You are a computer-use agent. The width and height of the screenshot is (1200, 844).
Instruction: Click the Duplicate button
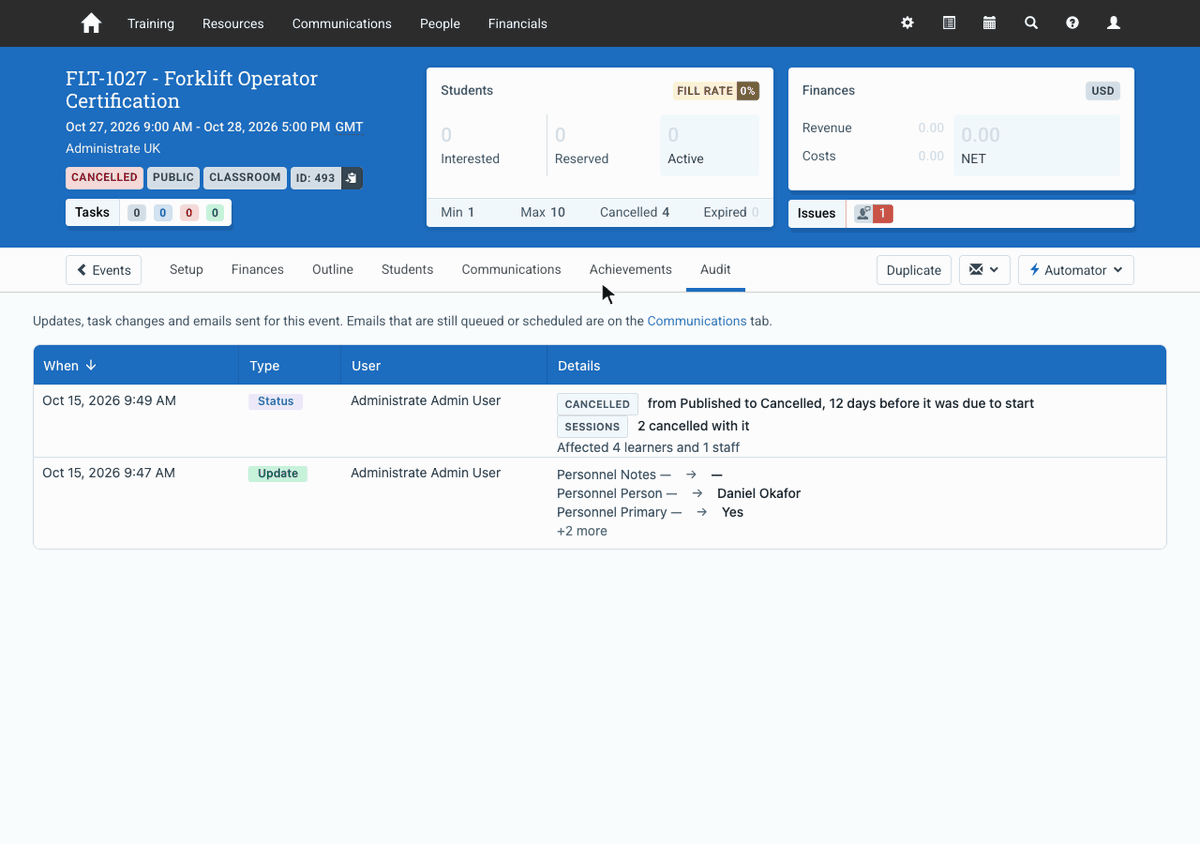(x=914, y=270)
